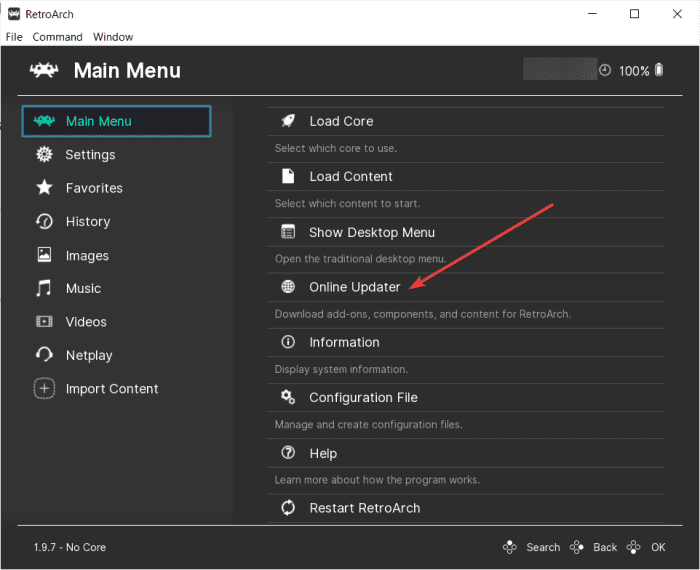Click 'Select which core to use.' description
700x570 pixels.
tap(336, 148)
